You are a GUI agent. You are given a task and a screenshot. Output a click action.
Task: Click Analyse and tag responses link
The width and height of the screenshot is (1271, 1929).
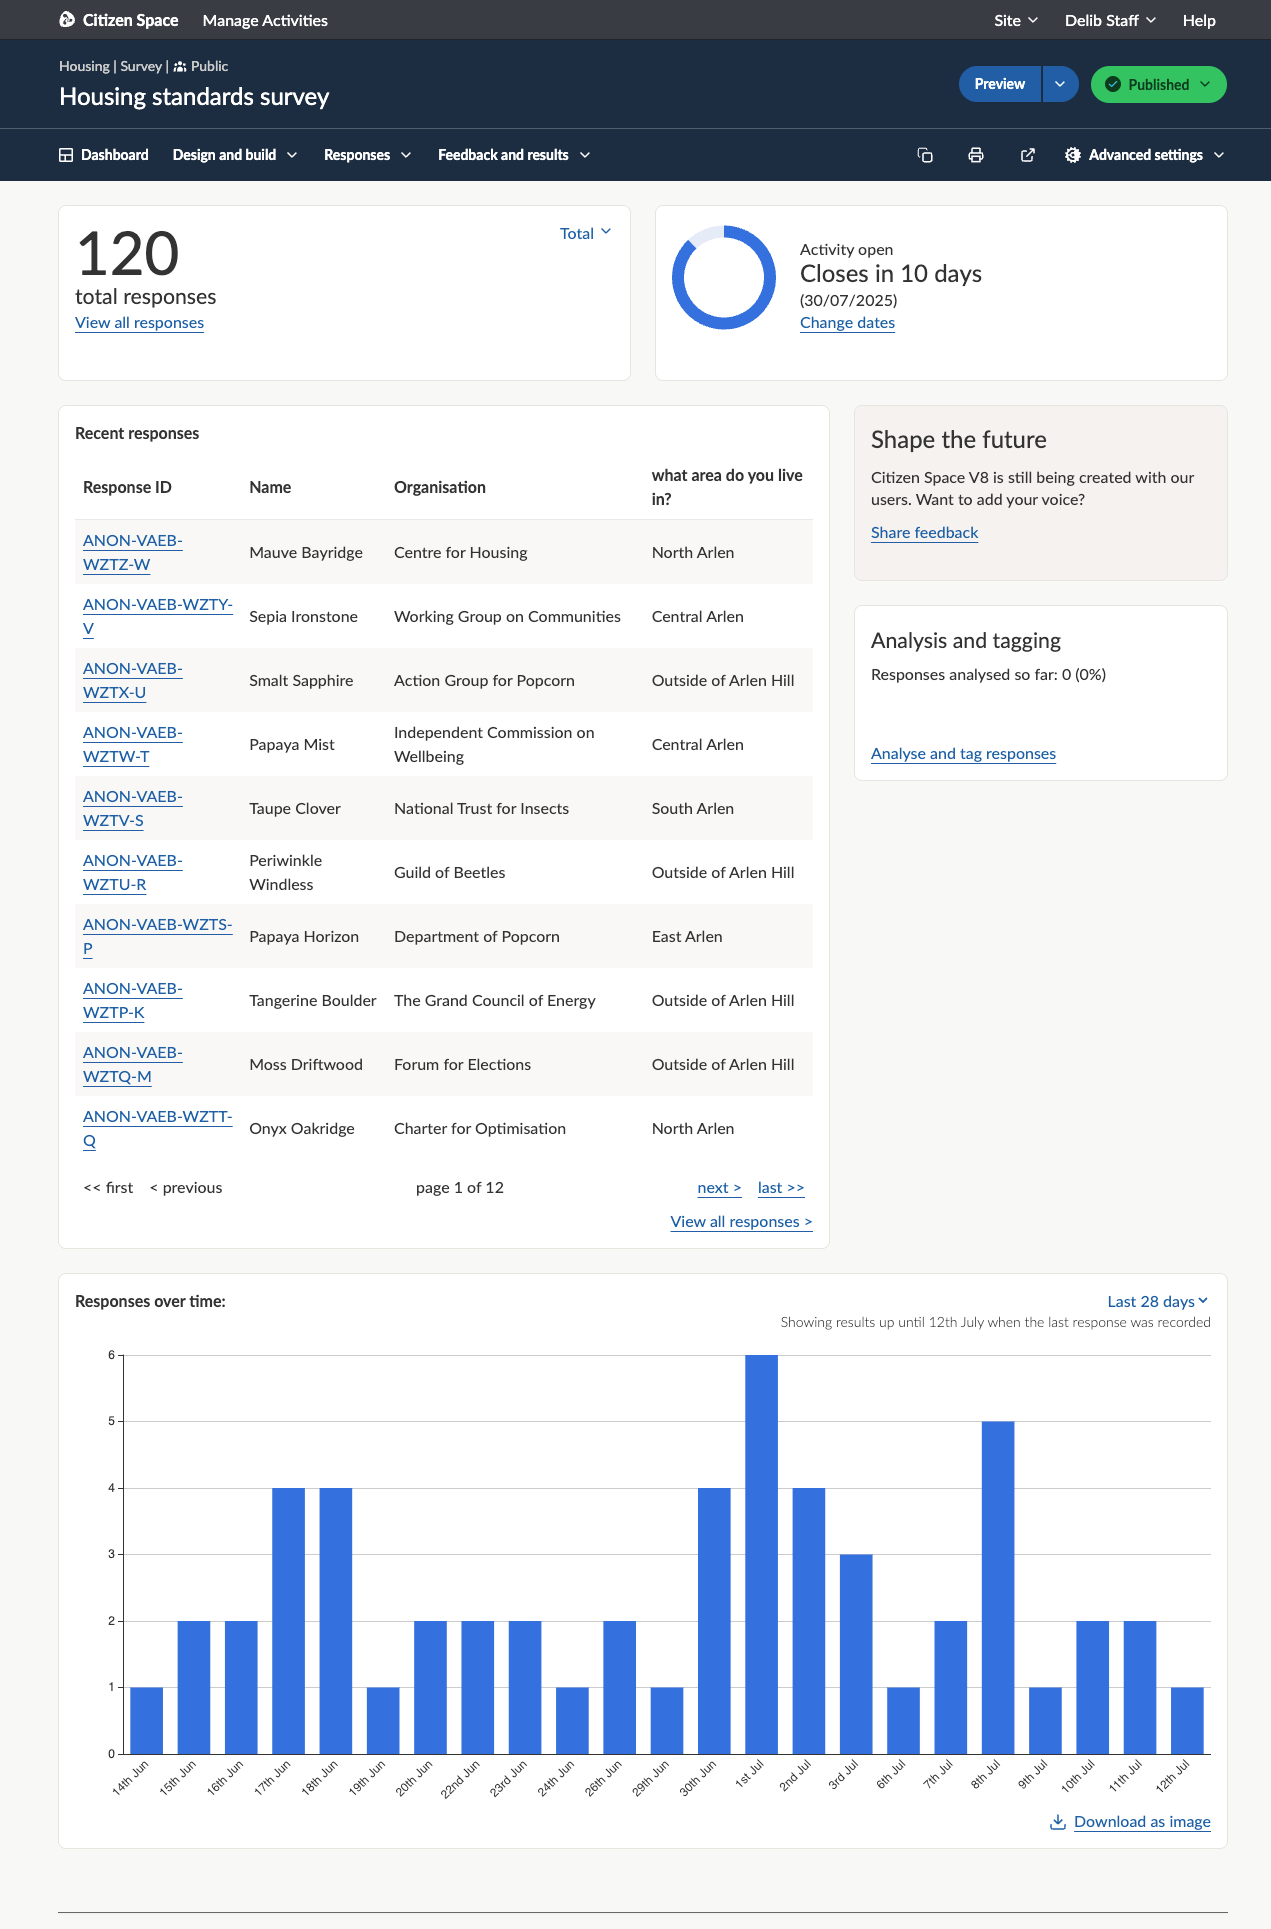click(963, 754)
